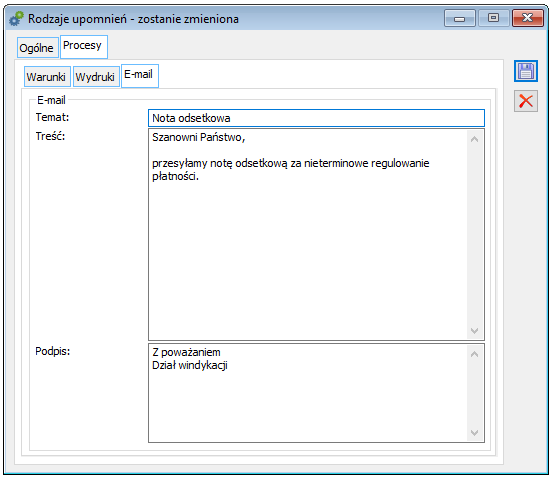Image resolution: width=552 pixels, height=478 pixels.
Task: Select the E-mail sub-tab
Action: tap(140, 75)
